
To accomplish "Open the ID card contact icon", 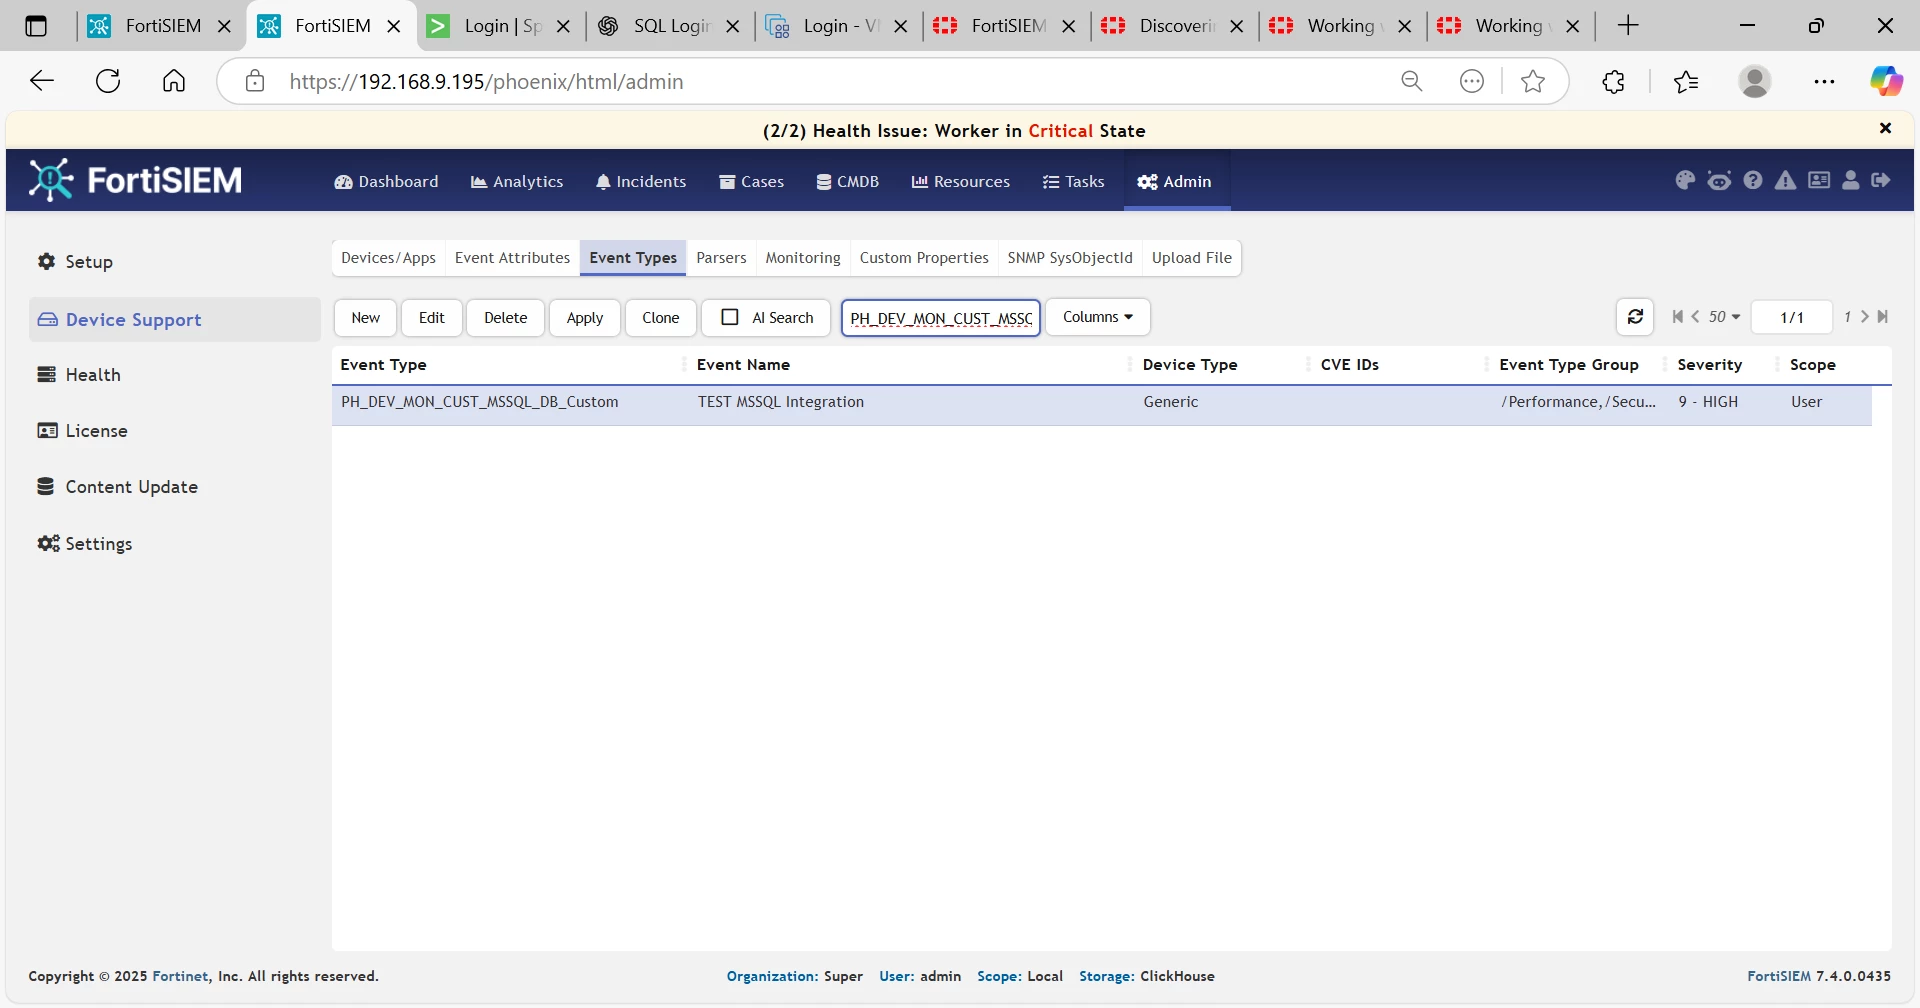I will click(x=1819, y=180).
